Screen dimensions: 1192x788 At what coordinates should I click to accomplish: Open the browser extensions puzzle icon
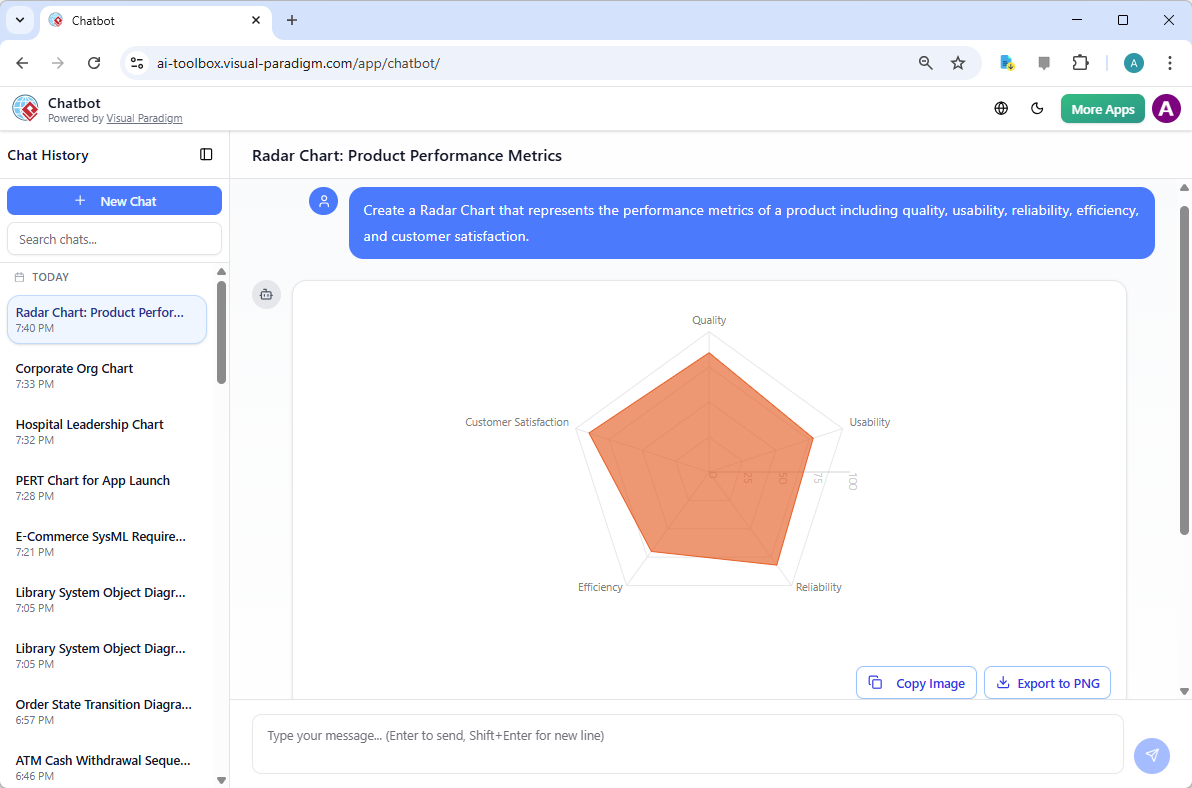pos(1081,62)
